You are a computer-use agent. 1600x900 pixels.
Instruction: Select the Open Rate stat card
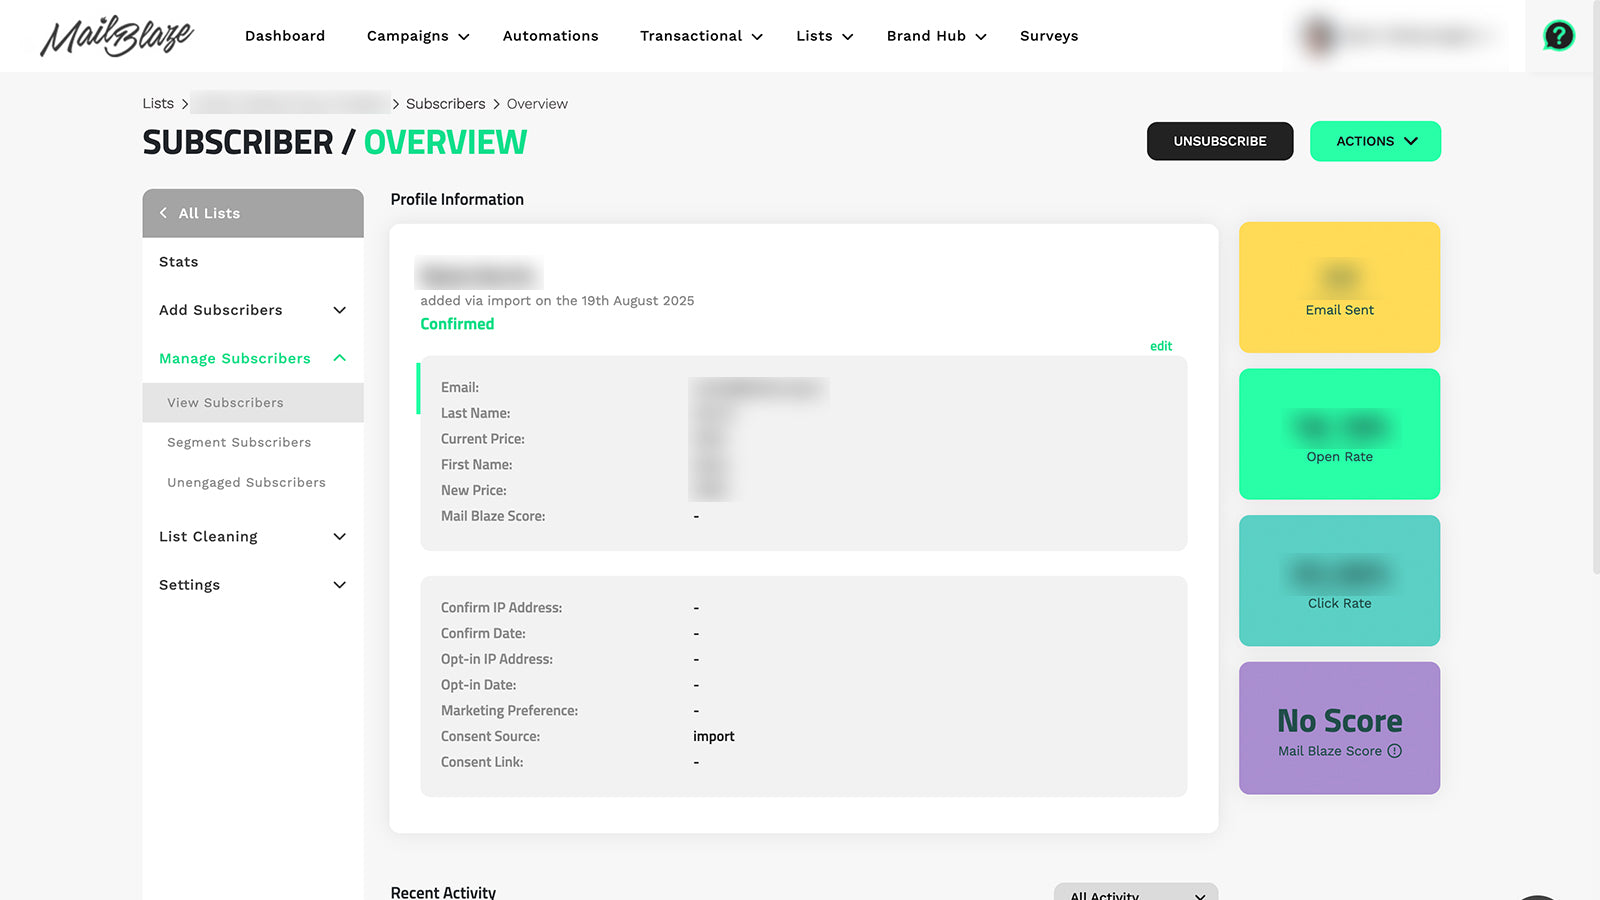(x=1339, y=434)
